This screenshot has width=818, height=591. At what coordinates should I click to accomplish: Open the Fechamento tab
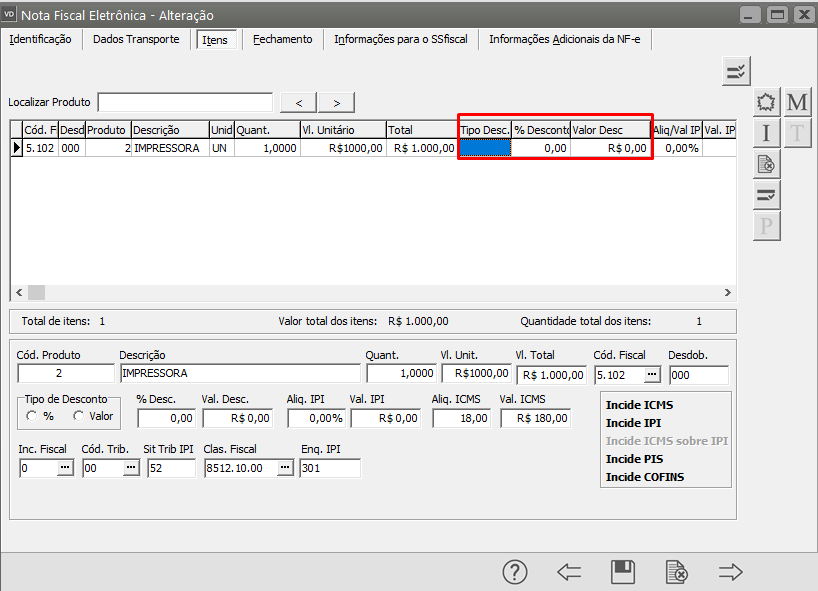click(x=282, y=39)
